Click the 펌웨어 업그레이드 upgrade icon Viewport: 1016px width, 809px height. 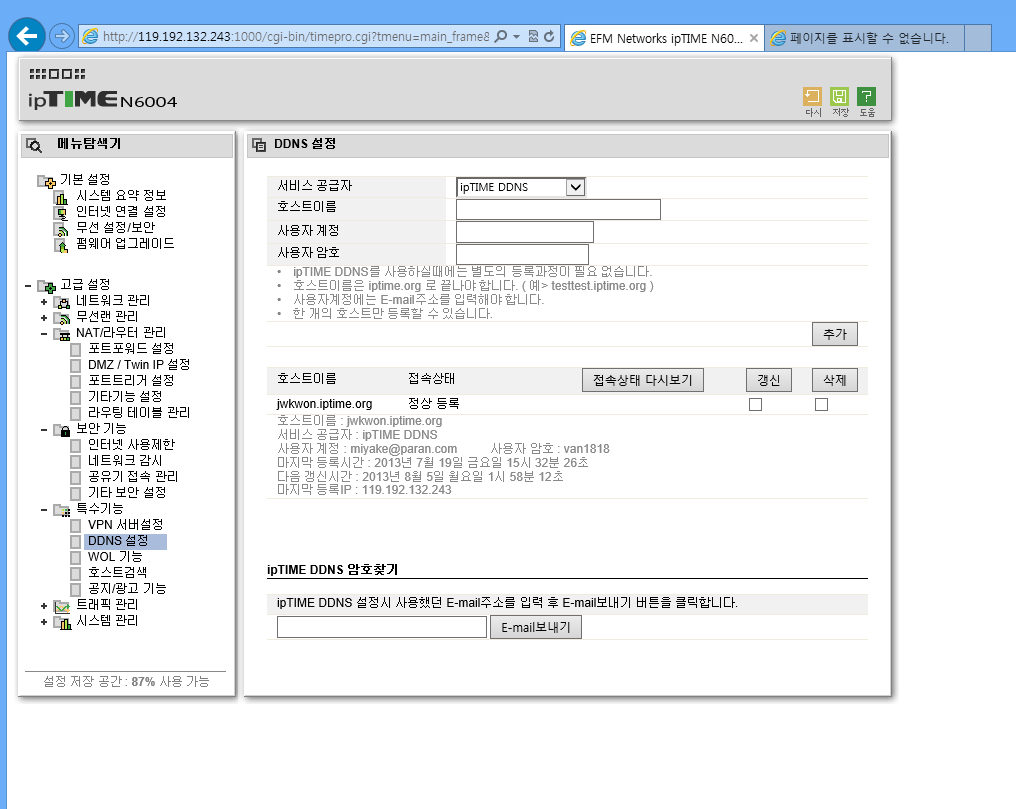[x=62, y=245]
